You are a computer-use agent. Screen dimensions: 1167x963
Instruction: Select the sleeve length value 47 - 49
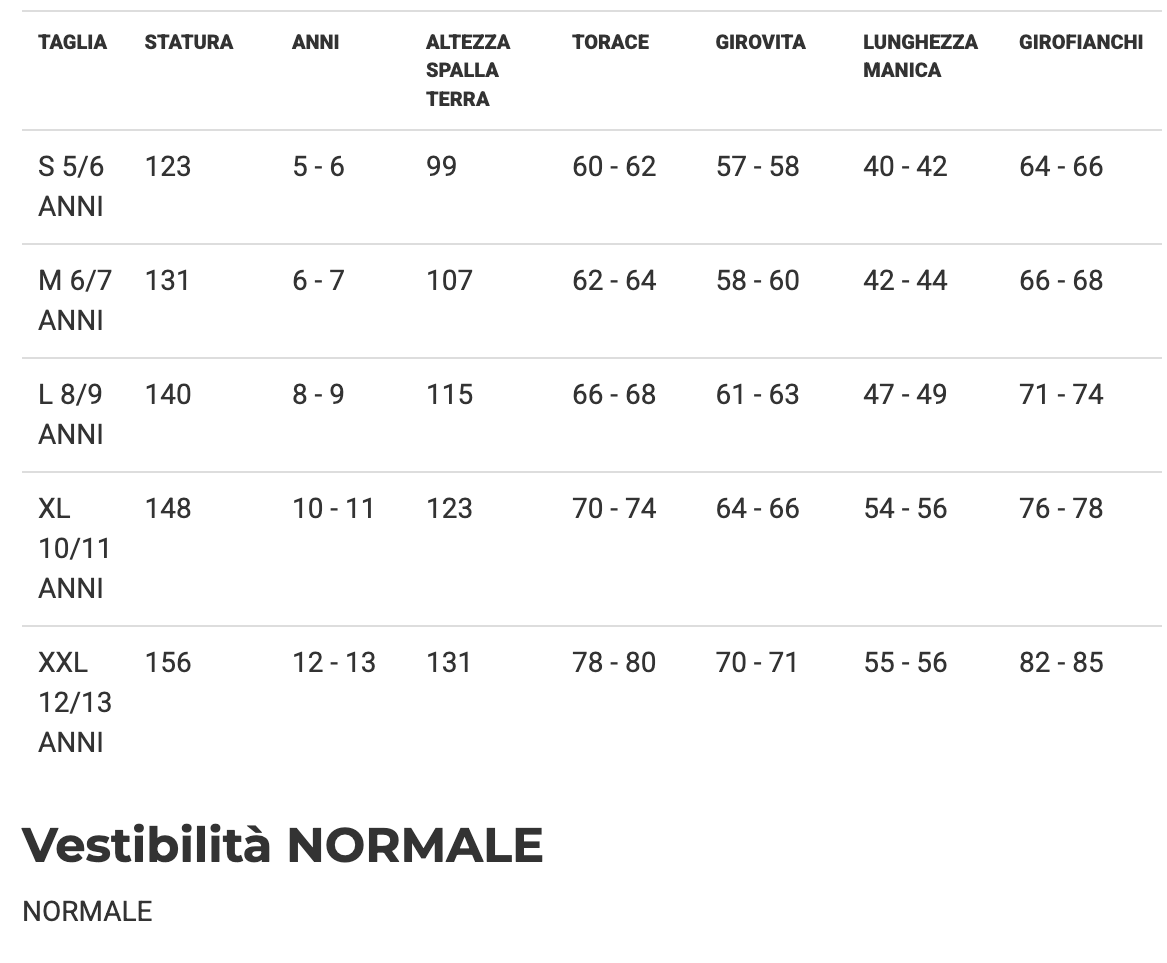tap(905, 394)
